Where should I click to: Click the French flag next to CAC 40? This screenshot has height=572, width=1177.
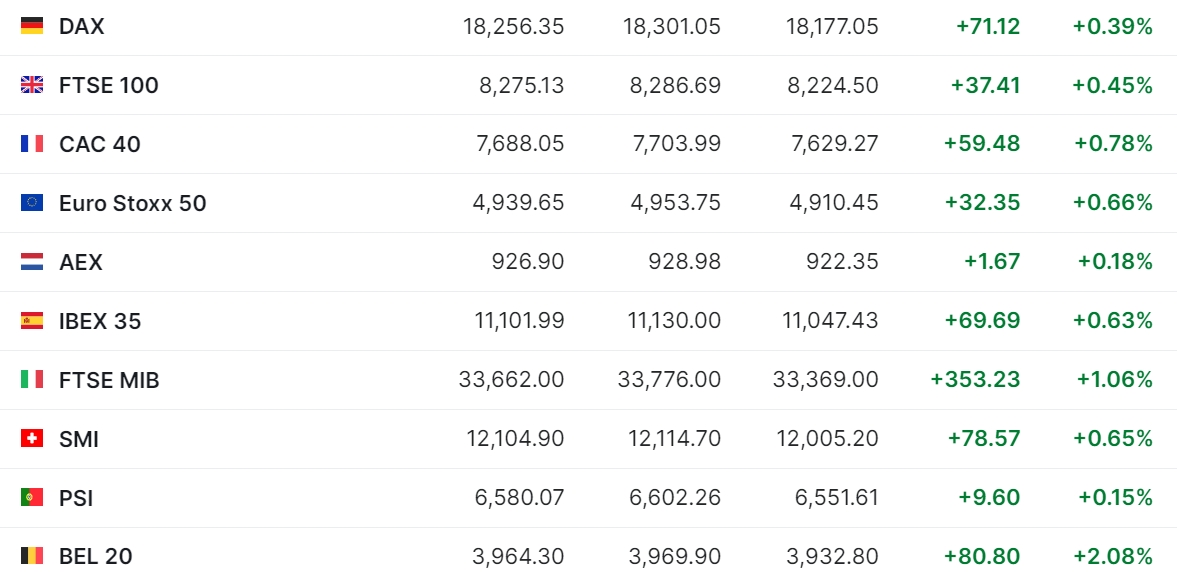pos(32,144)
